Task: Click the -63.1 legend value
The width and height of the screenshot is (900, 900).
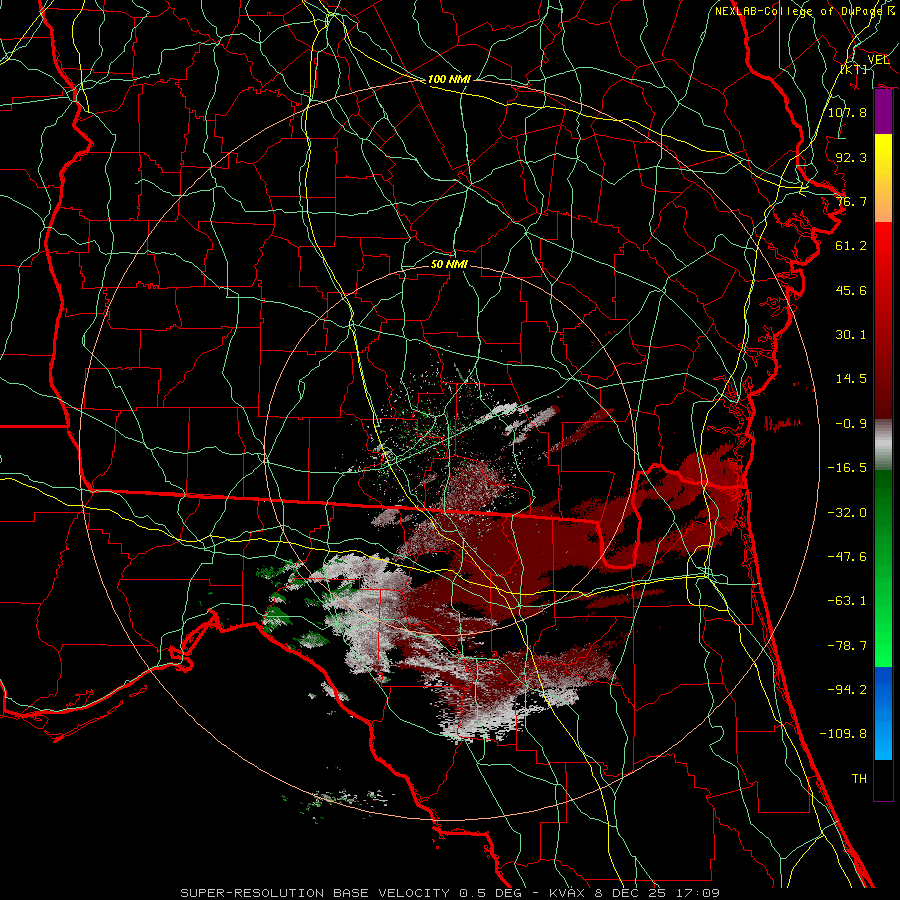Action: [x=847, y=601]
